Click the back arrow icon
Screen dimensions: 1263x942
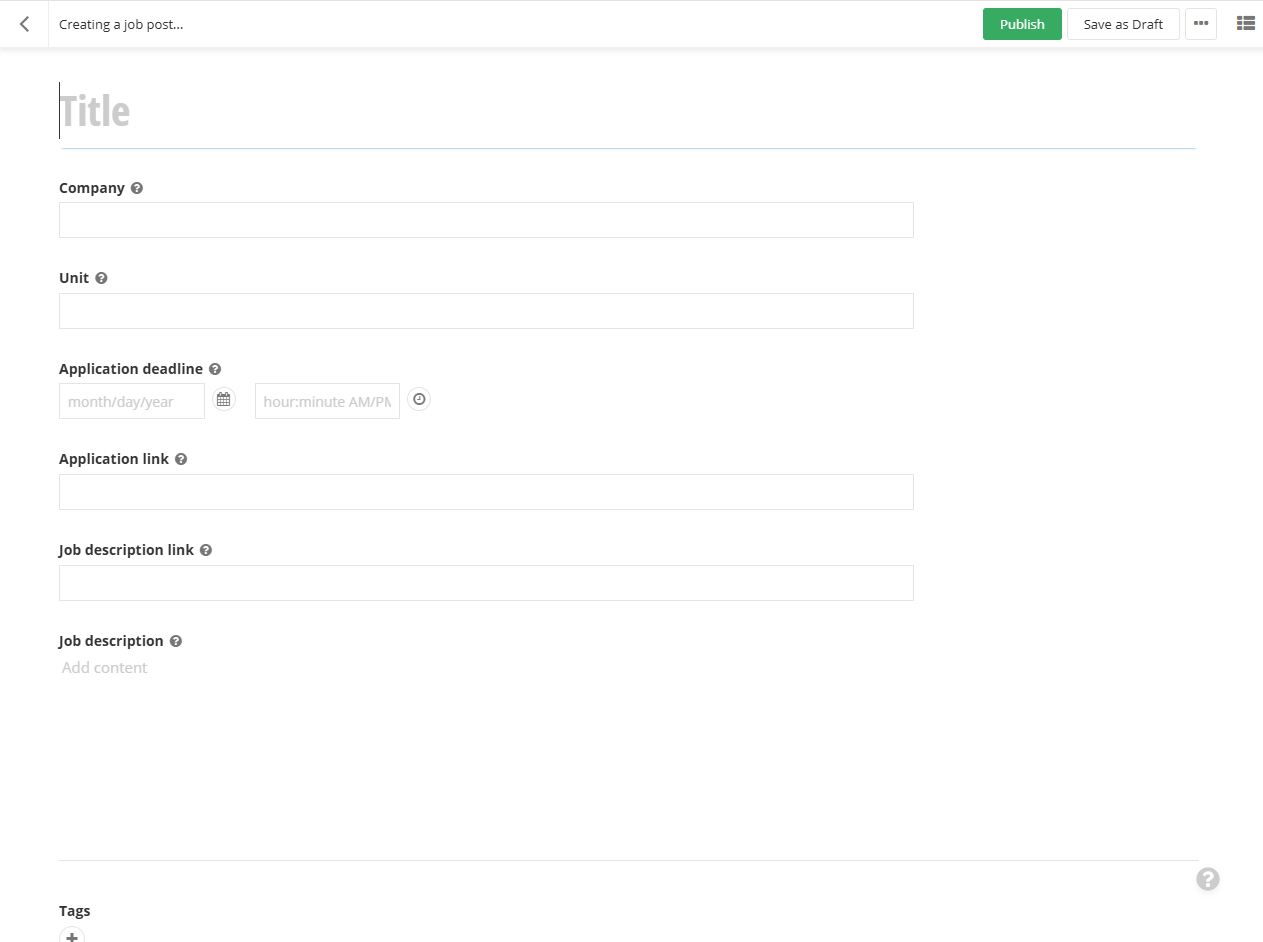point(24,24)
